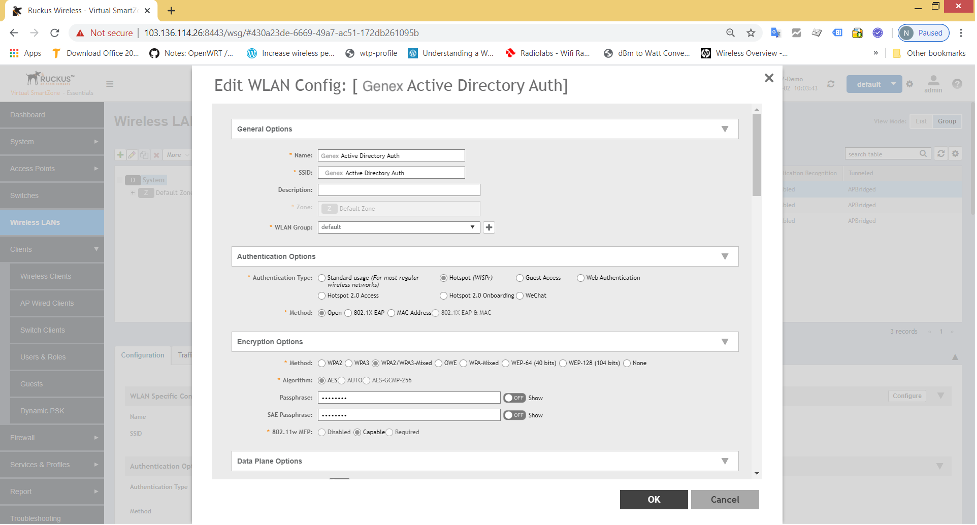Switch to the Configuration tab
Image resolution: width=977 pixels, height=525 pixels.
(x=143, y=355)
